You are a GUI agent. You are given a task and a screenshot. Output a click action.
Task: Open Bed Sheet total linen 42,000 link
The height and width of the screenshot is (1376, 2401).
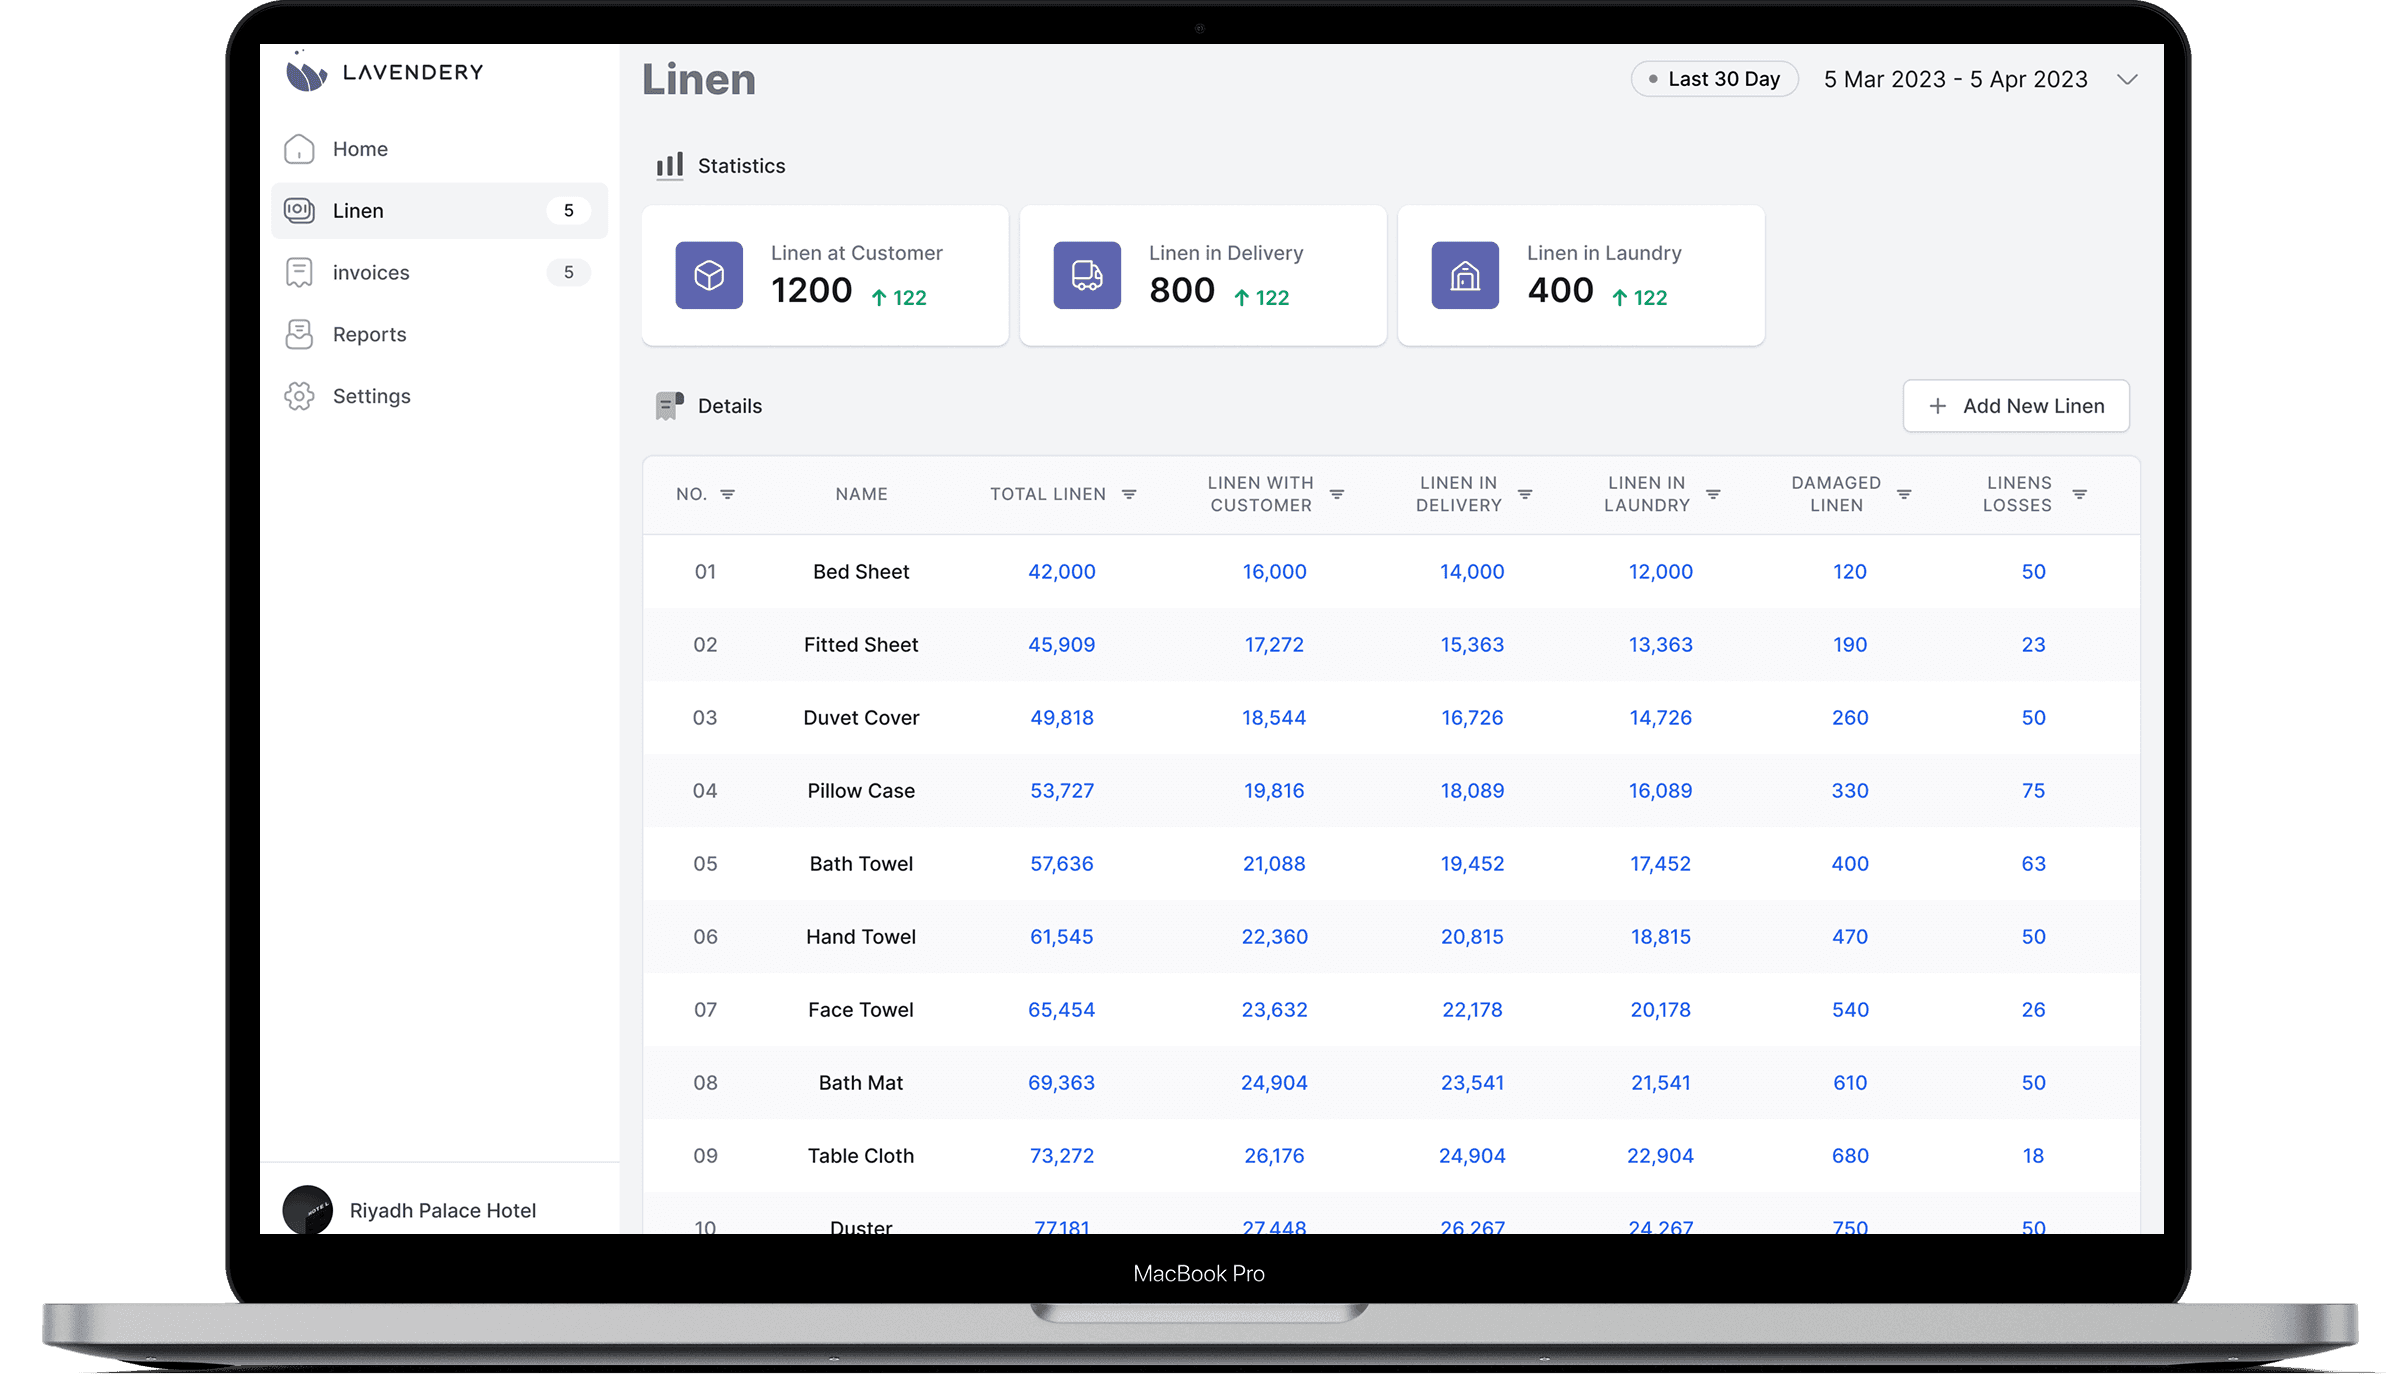coord(1061,571)
